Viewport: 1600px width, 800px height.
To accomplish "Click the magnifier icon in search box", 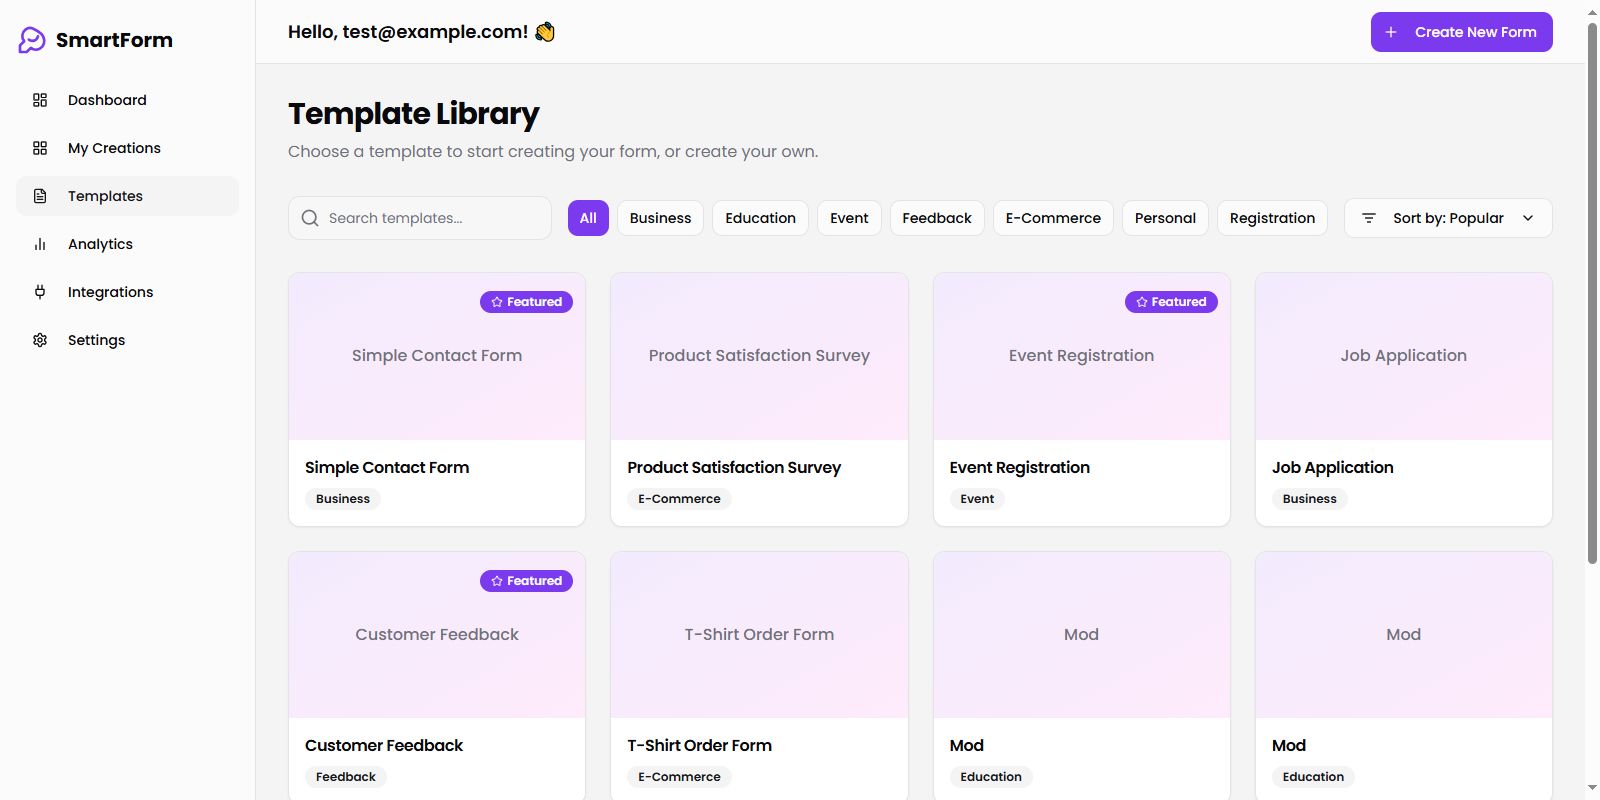I will click(310, 218).
